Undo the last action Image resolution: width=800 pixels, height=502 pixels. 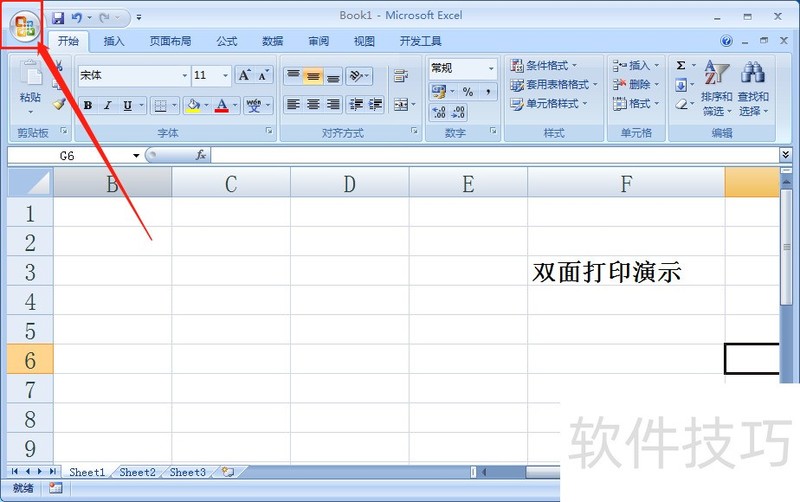click(77, 18)
